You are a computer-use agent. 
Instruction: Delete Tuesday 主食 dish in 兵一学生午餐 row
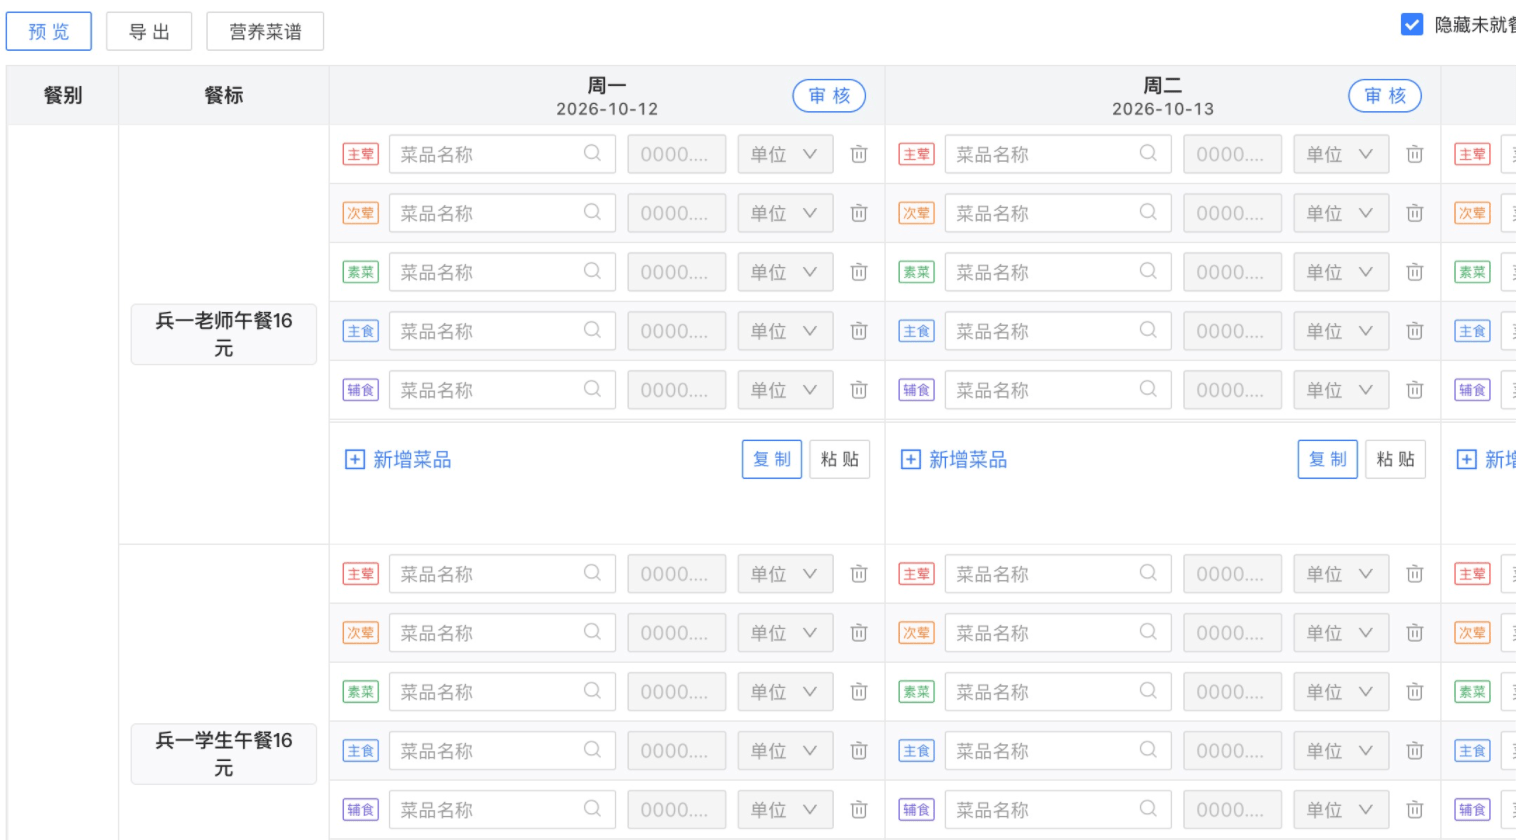click(x=1415, y=752)
